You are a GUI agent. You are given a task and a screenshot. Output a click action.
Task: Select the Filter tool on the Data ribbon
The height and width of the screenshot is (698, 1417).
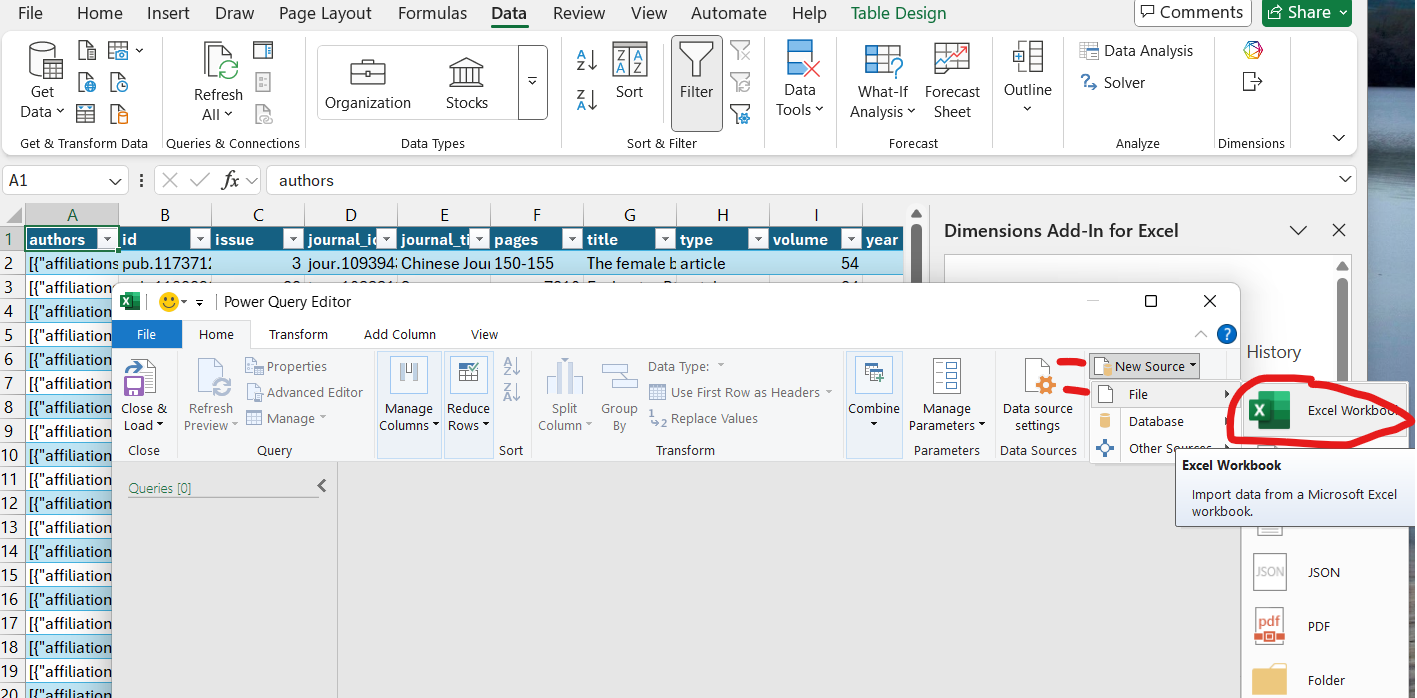(x=695, y=82)
